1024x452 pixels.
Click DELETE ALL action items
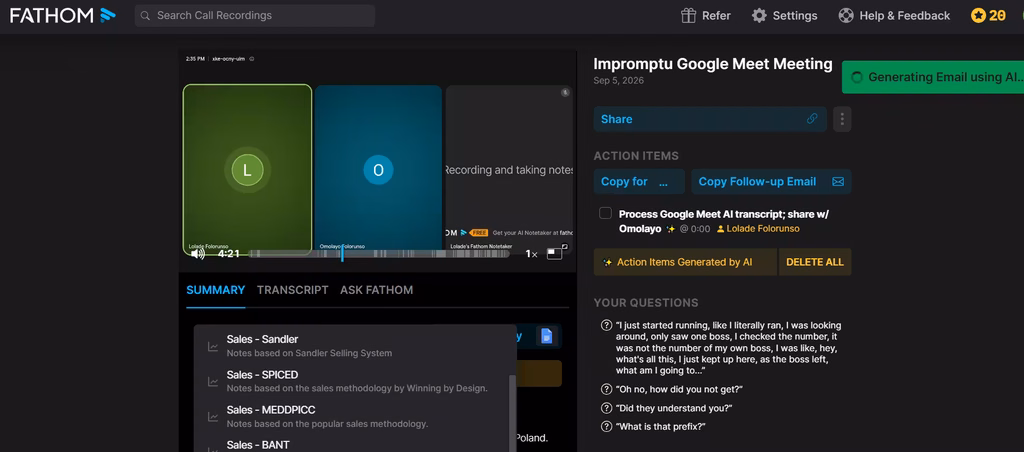pyautogui.click(x=814, y=262)
